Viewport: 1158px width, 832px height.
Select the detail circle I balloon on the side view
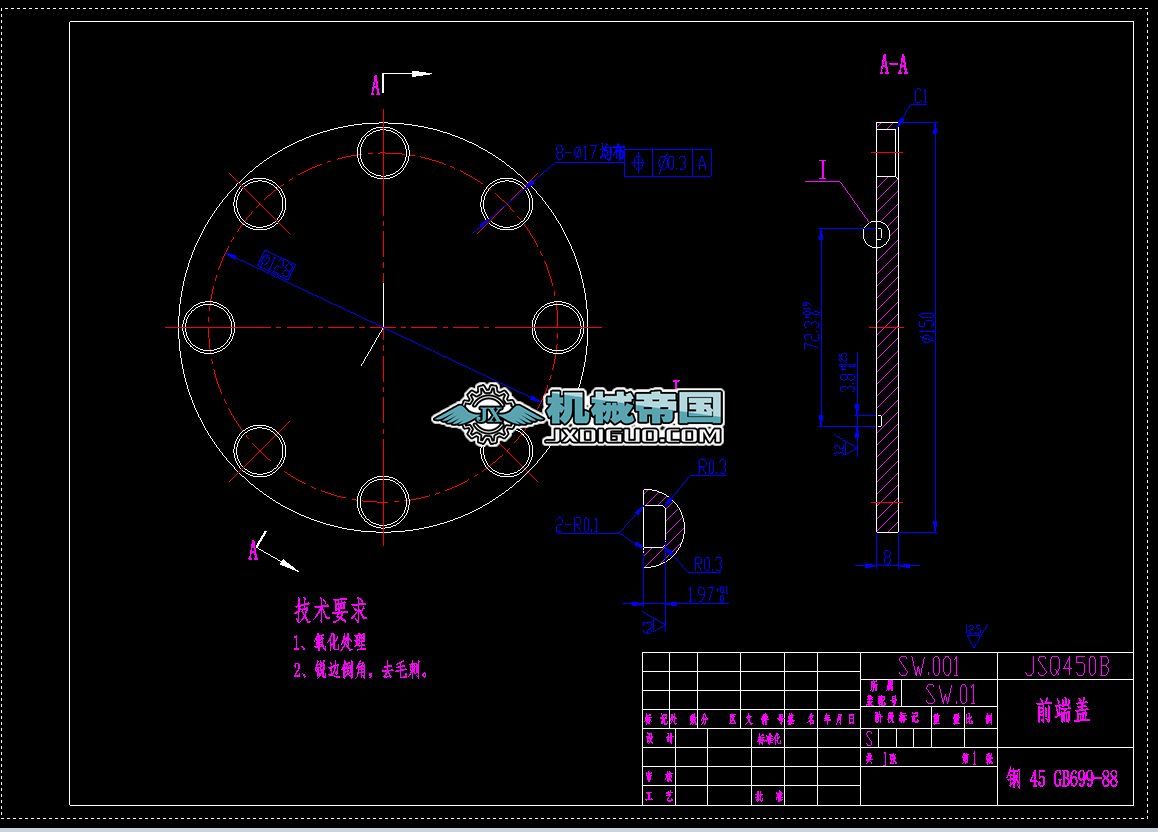tap(877, 233)
